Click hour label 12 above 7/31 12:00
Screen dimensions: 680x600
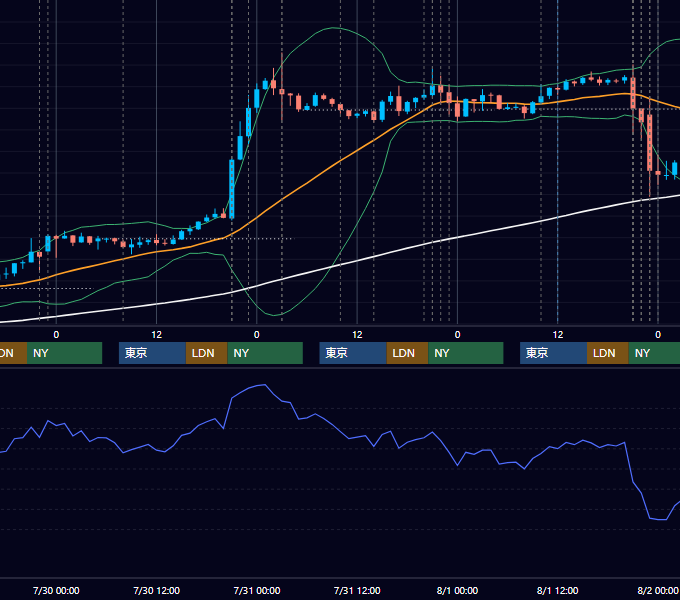(x=357, y=335)
